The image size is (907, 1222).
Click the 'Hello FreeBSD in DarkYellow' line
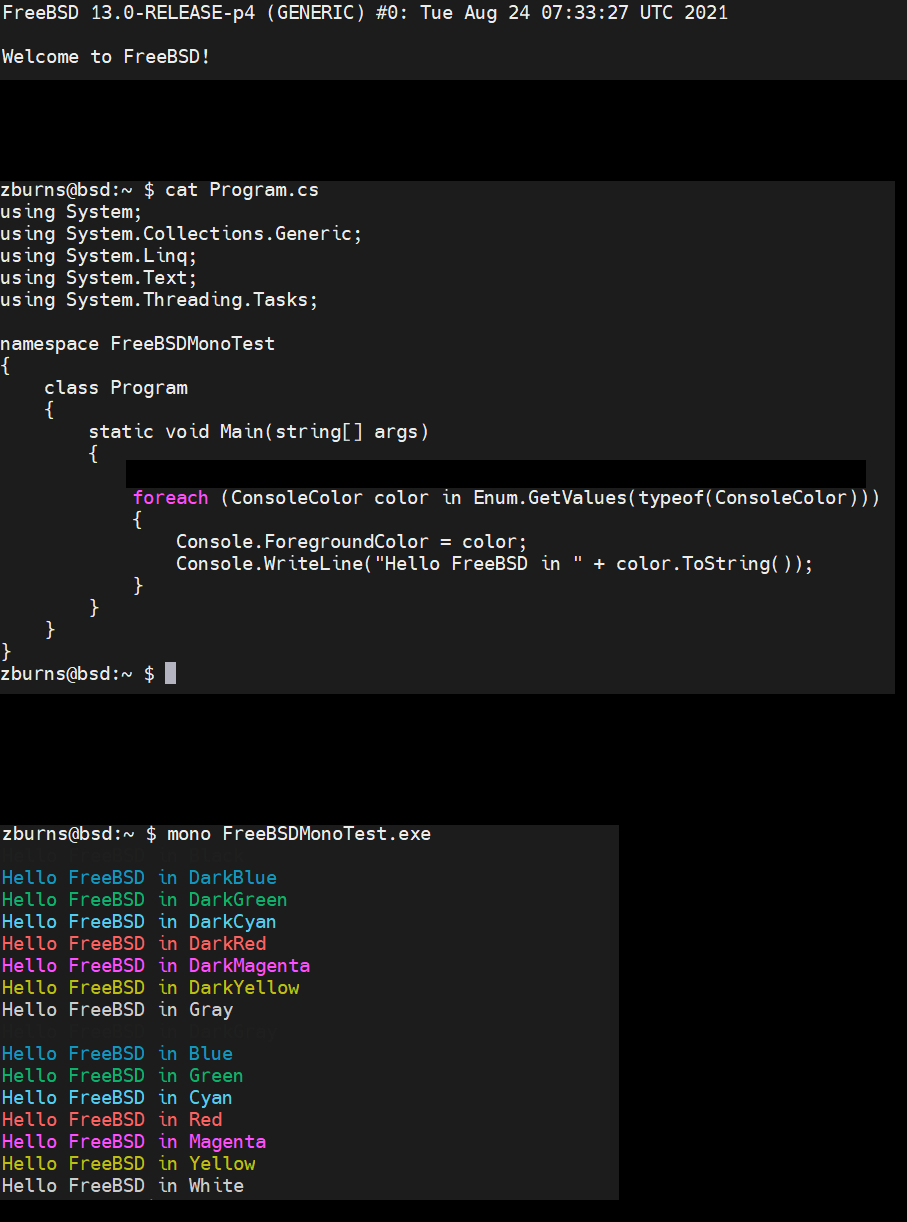[151, 988]
